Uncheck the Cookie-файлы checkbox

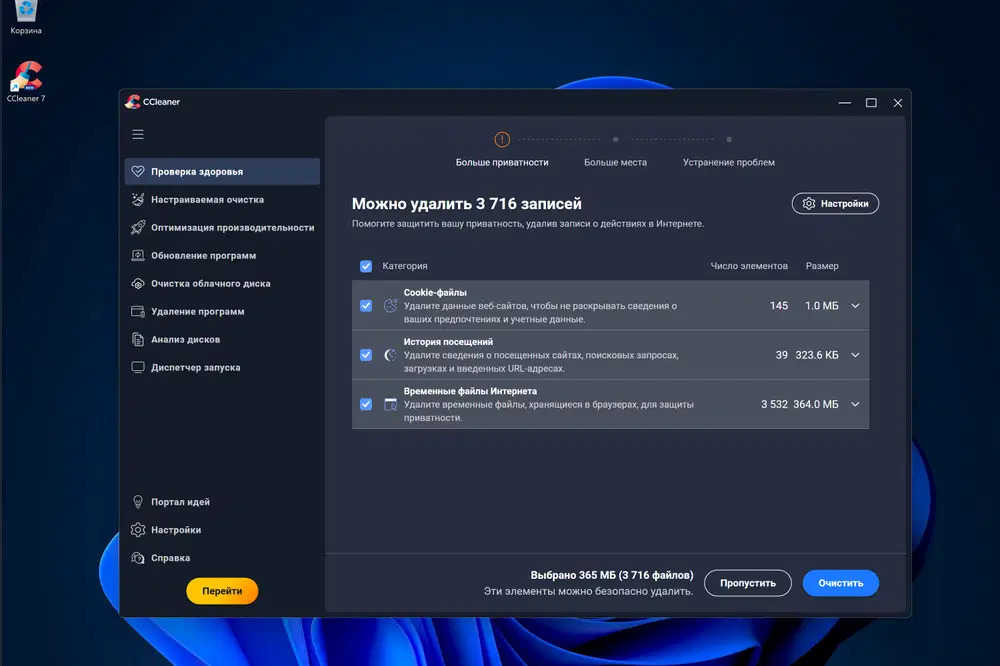(366, 306)
